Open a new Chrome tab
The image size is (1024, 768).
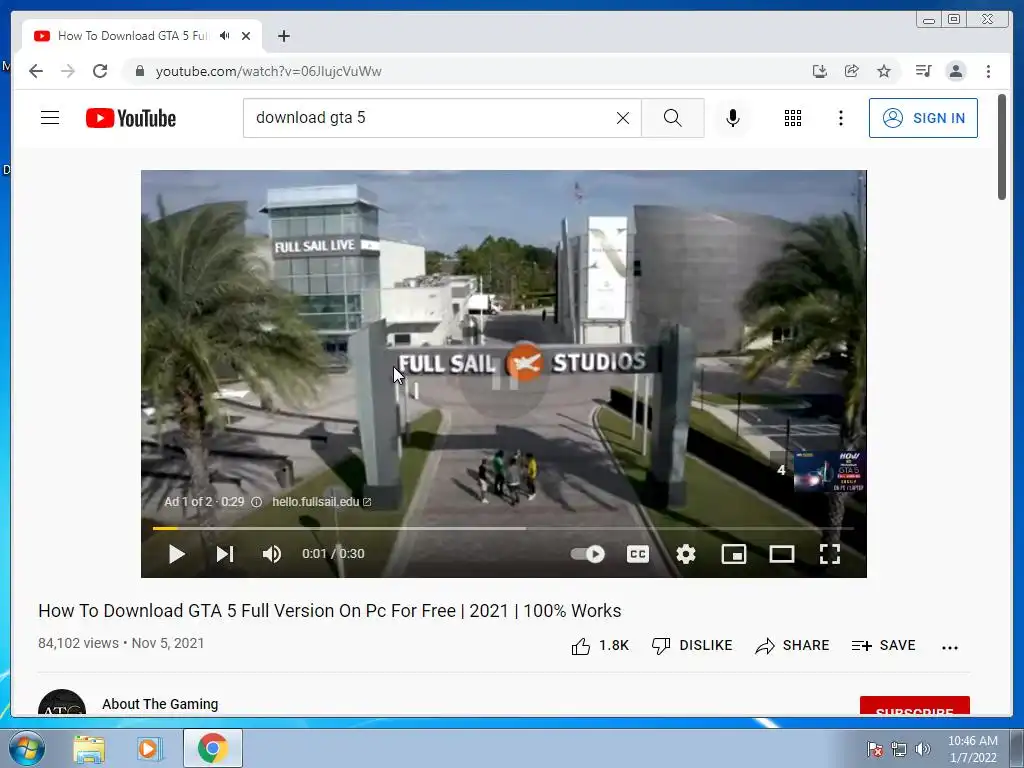point(283,36)
